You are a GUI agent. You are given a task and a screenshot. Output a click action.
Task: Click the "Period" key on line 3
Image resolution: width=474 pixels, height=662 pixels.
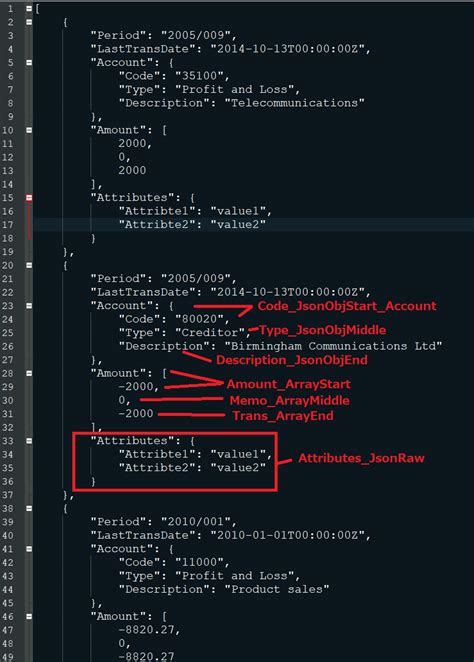point(119,35)
